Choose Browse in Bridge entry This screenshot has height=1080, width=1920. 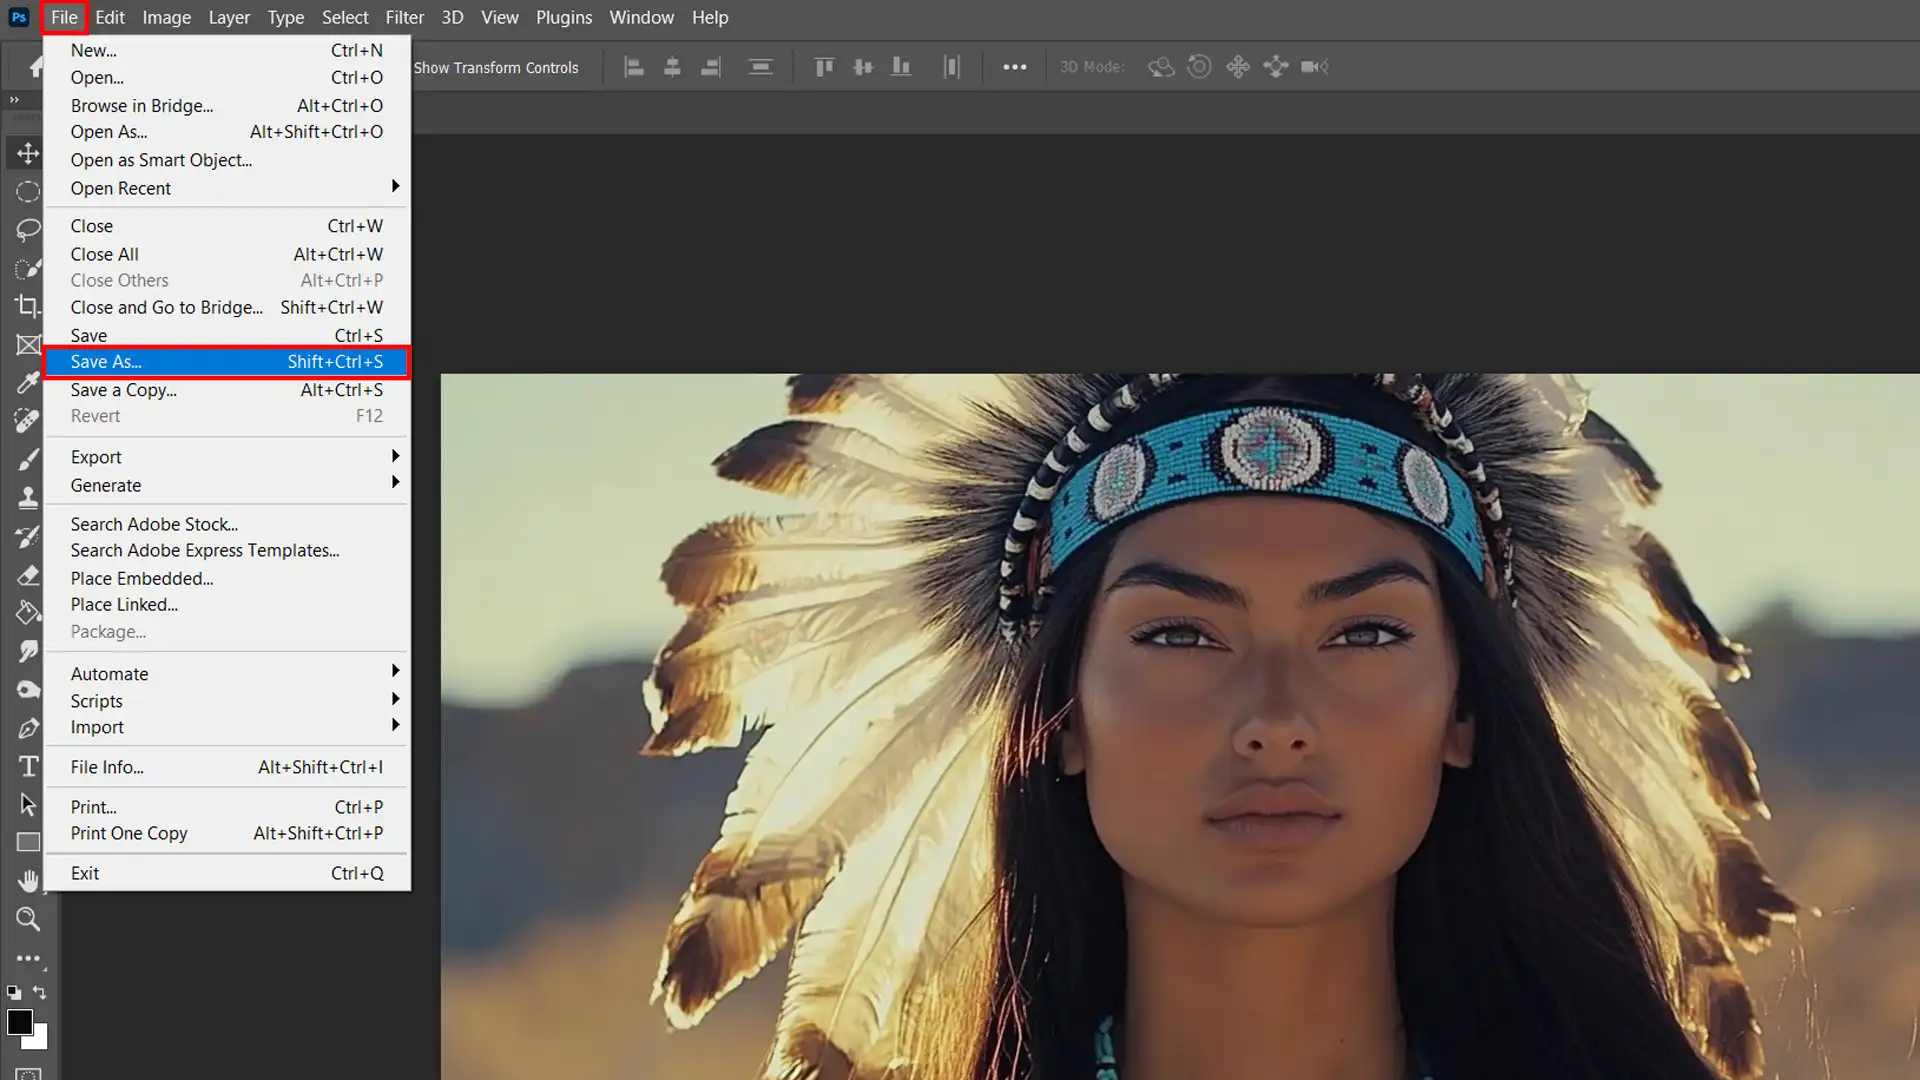(226, 105)
